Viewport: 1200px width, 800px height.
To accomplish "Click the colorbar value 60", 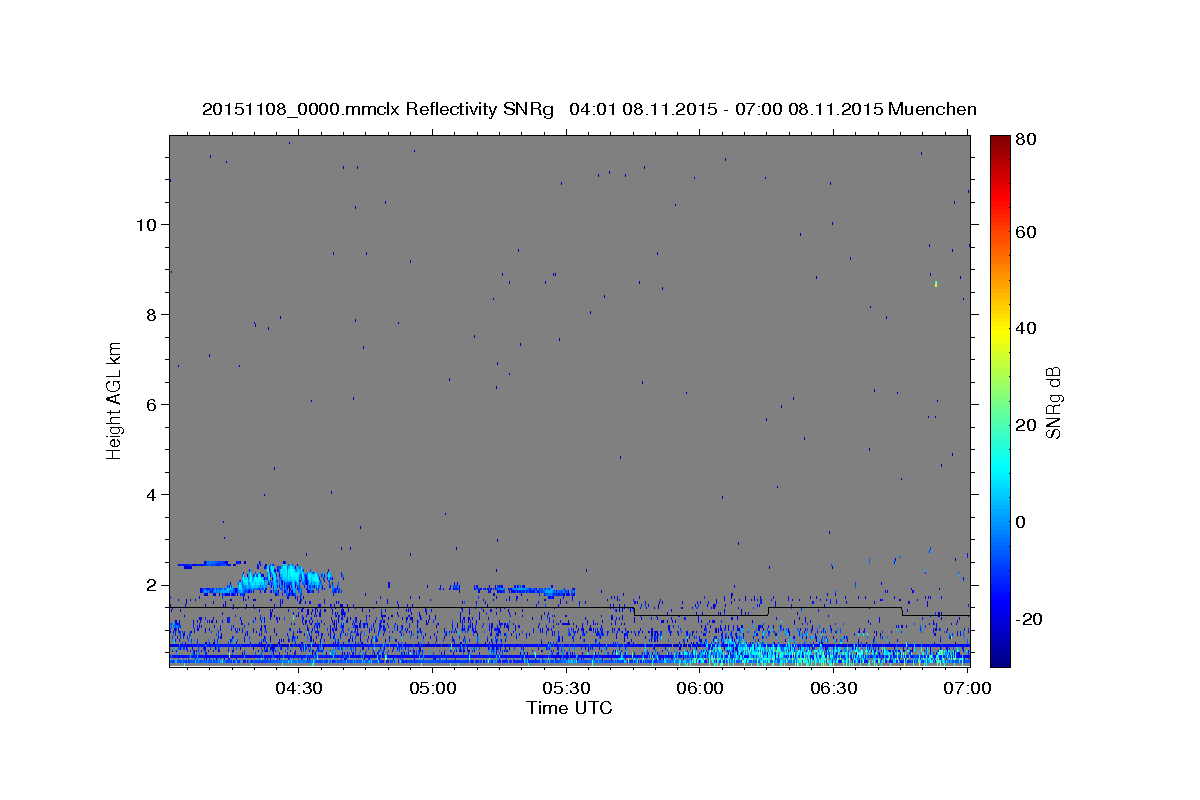I will pyautogui.click(x=1028, y=232).
